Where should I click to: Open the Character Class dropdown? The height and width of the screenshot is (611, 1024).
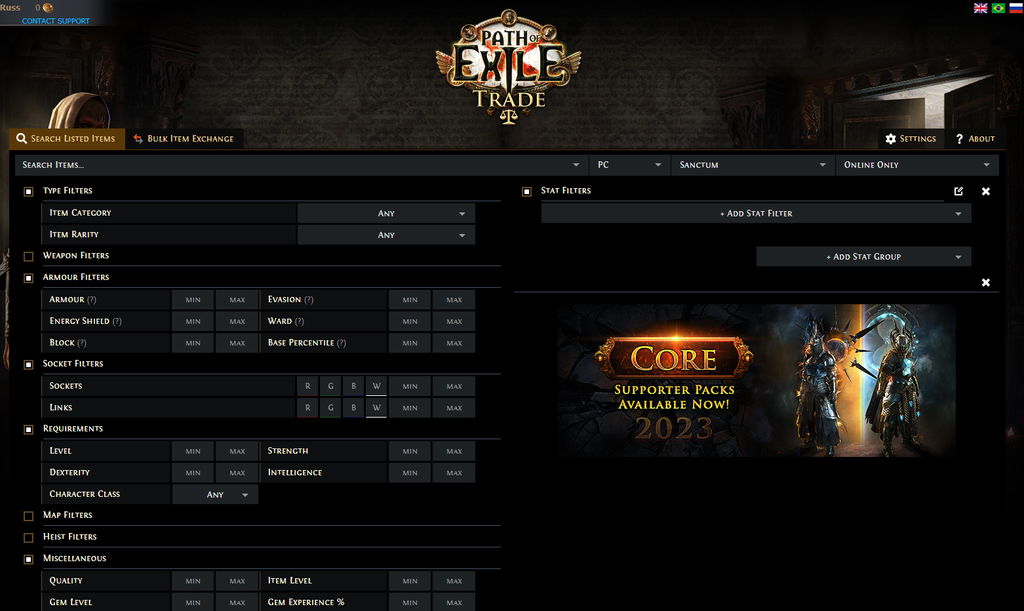[x=215, y=494]
